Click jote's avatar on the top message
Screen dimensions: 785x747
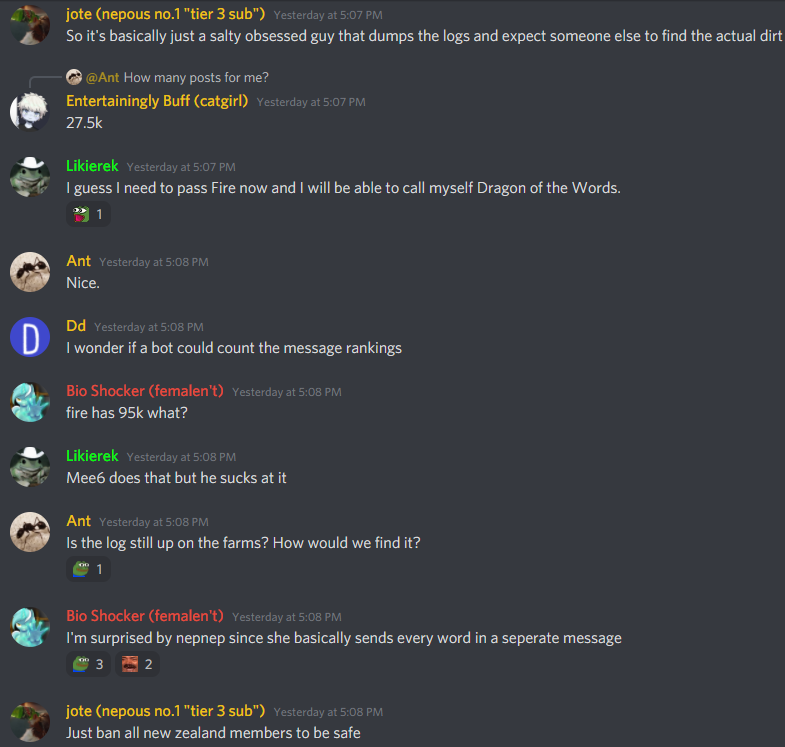(x=30, y=25)
